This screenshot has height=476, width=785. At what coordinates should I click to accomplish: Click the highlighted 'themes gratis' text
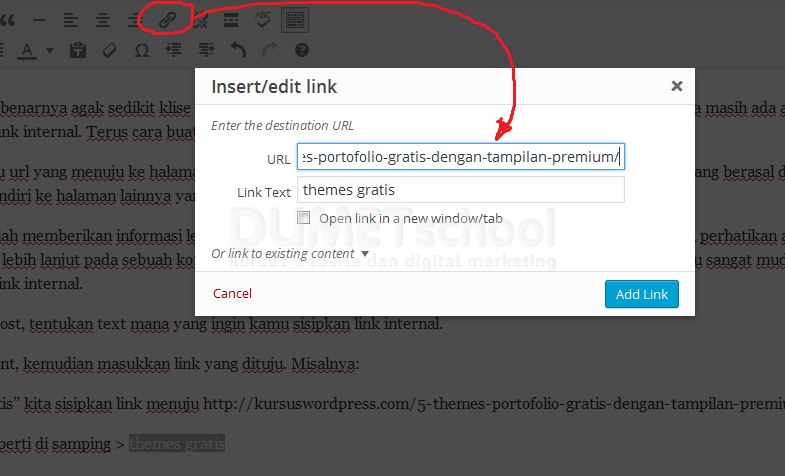[x=177, y=443]
